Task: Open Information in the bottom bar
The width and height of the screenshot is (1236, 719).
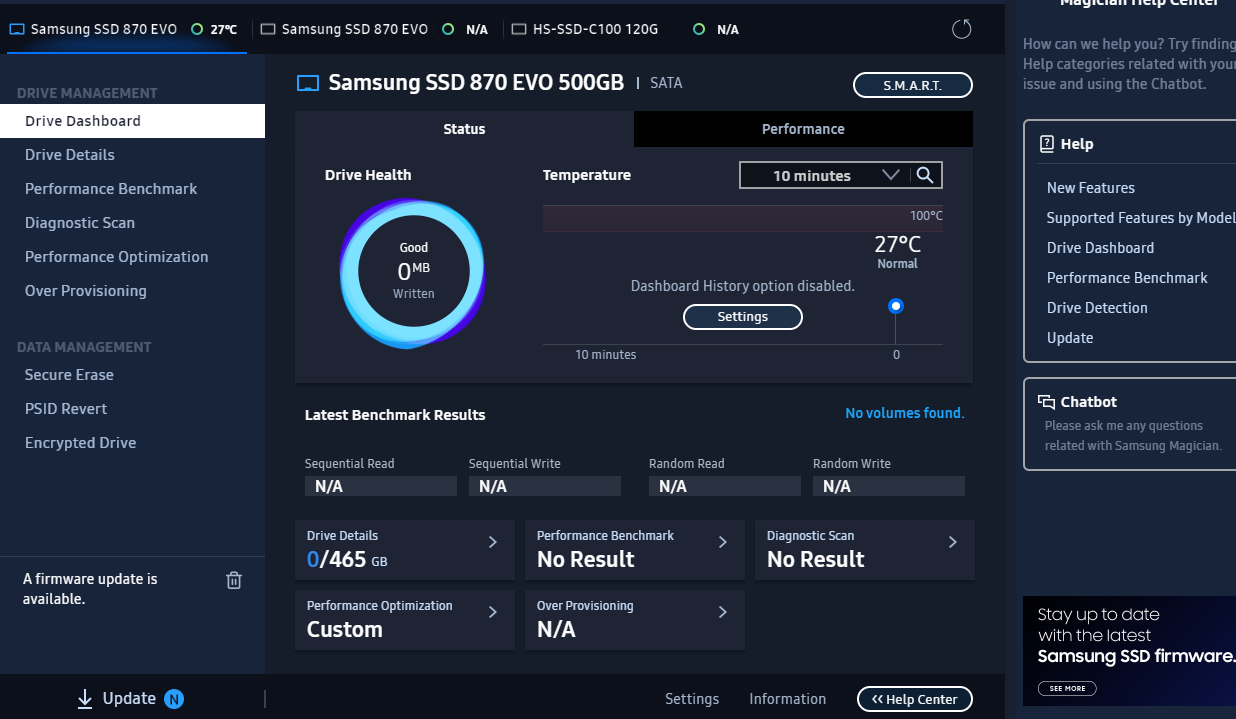Action: pos(788,699)
